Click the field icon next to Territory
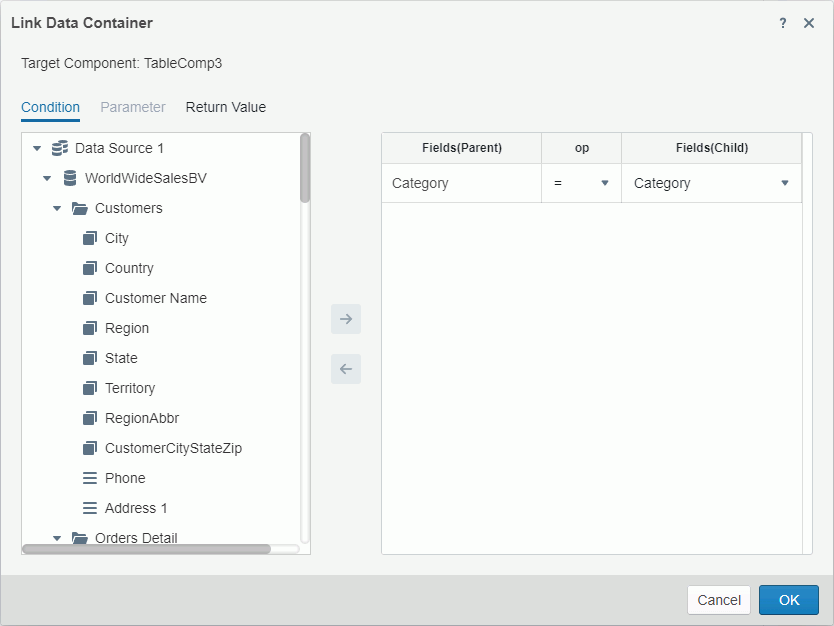This screenshot has width=834, height=626. click(x=89, y=388)
